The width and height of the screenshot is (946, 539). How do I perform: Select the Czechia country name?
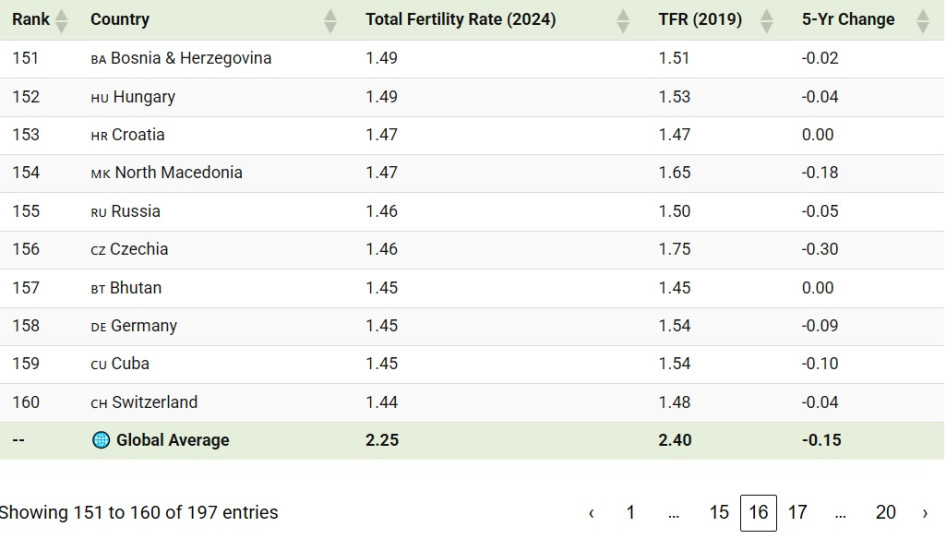tap(139, 249)
